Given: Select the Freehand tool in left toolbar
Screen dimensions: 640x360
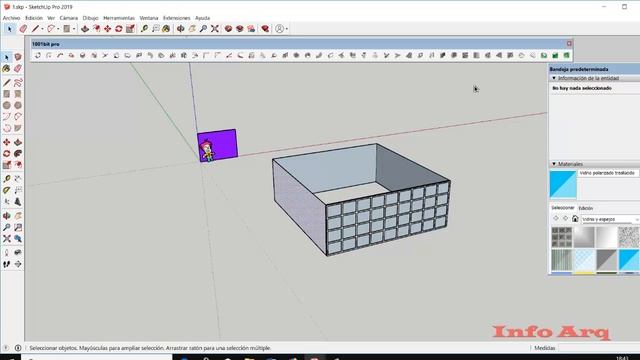Looking at the screenshot, I should click(x=18, y=83).
